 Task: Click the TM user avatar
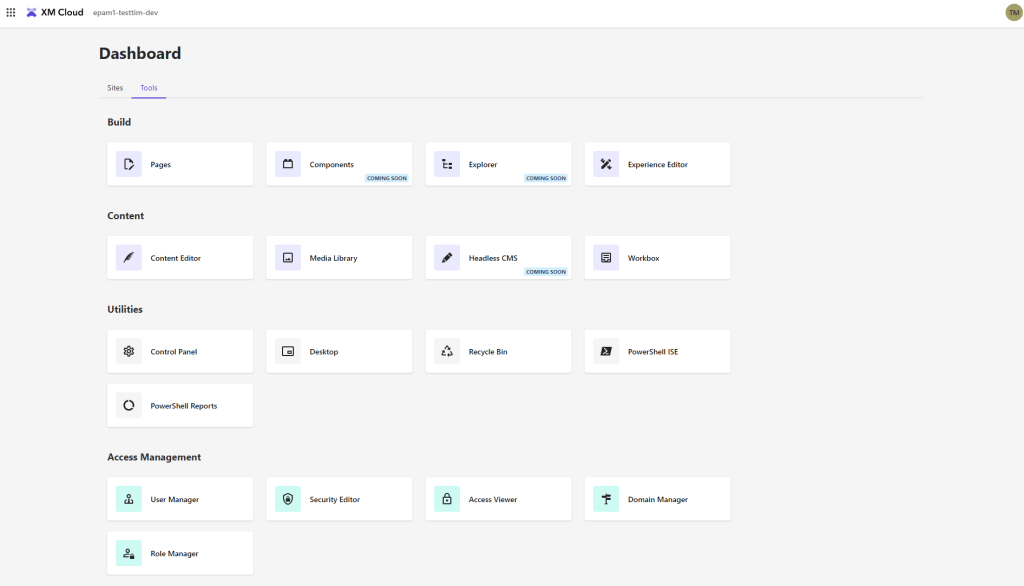click(x=1010, y=12)
